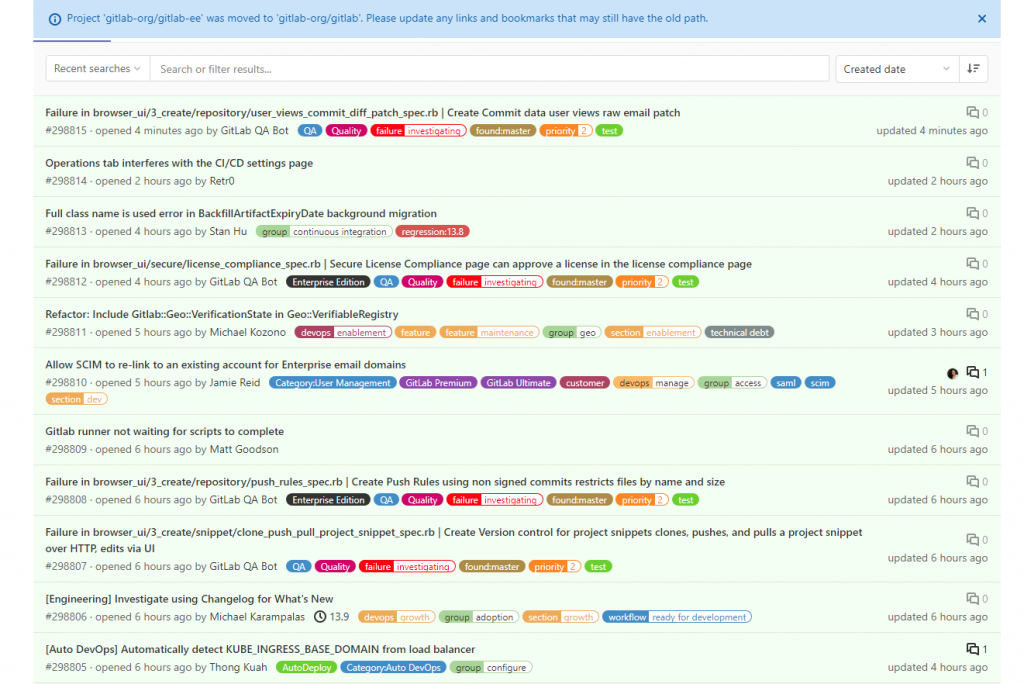Click workflow ready for development label
This screenshot has width=1024, height=684.
tap(677, 617)
